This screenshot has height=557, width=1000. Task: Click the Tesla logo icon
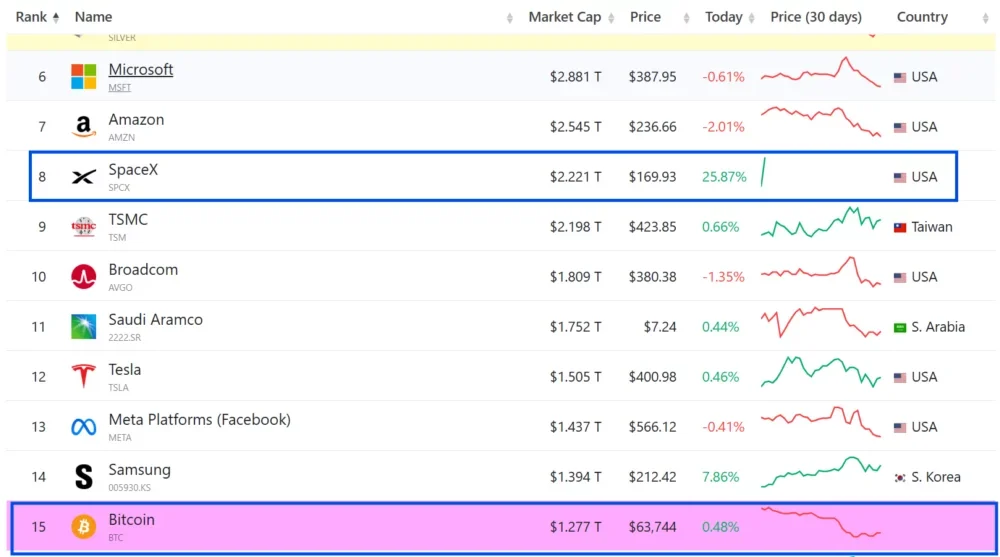(84, 376)
